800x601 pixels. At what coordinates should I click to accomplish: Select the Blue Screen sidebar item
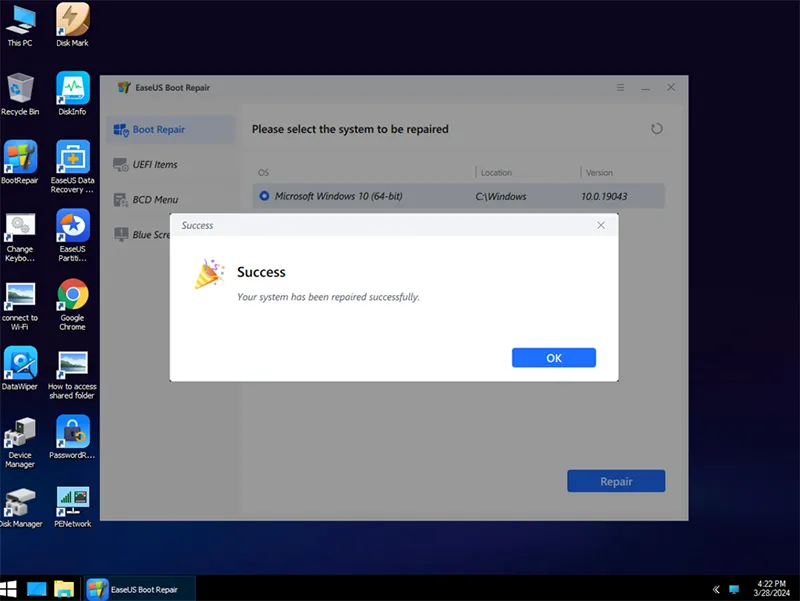[x=151, y=235]
